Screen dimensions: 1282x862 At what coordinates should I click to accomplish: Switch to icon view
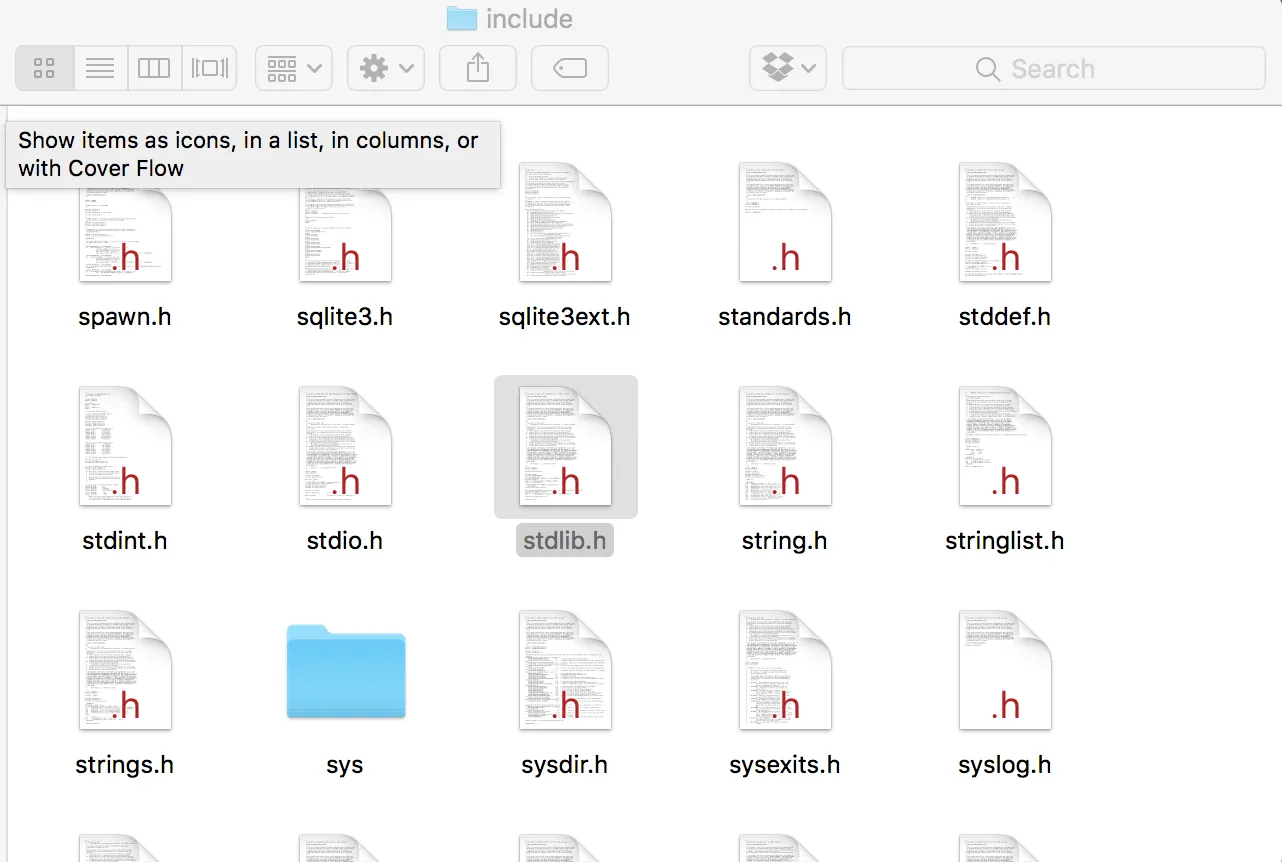[x=44, y=69]
